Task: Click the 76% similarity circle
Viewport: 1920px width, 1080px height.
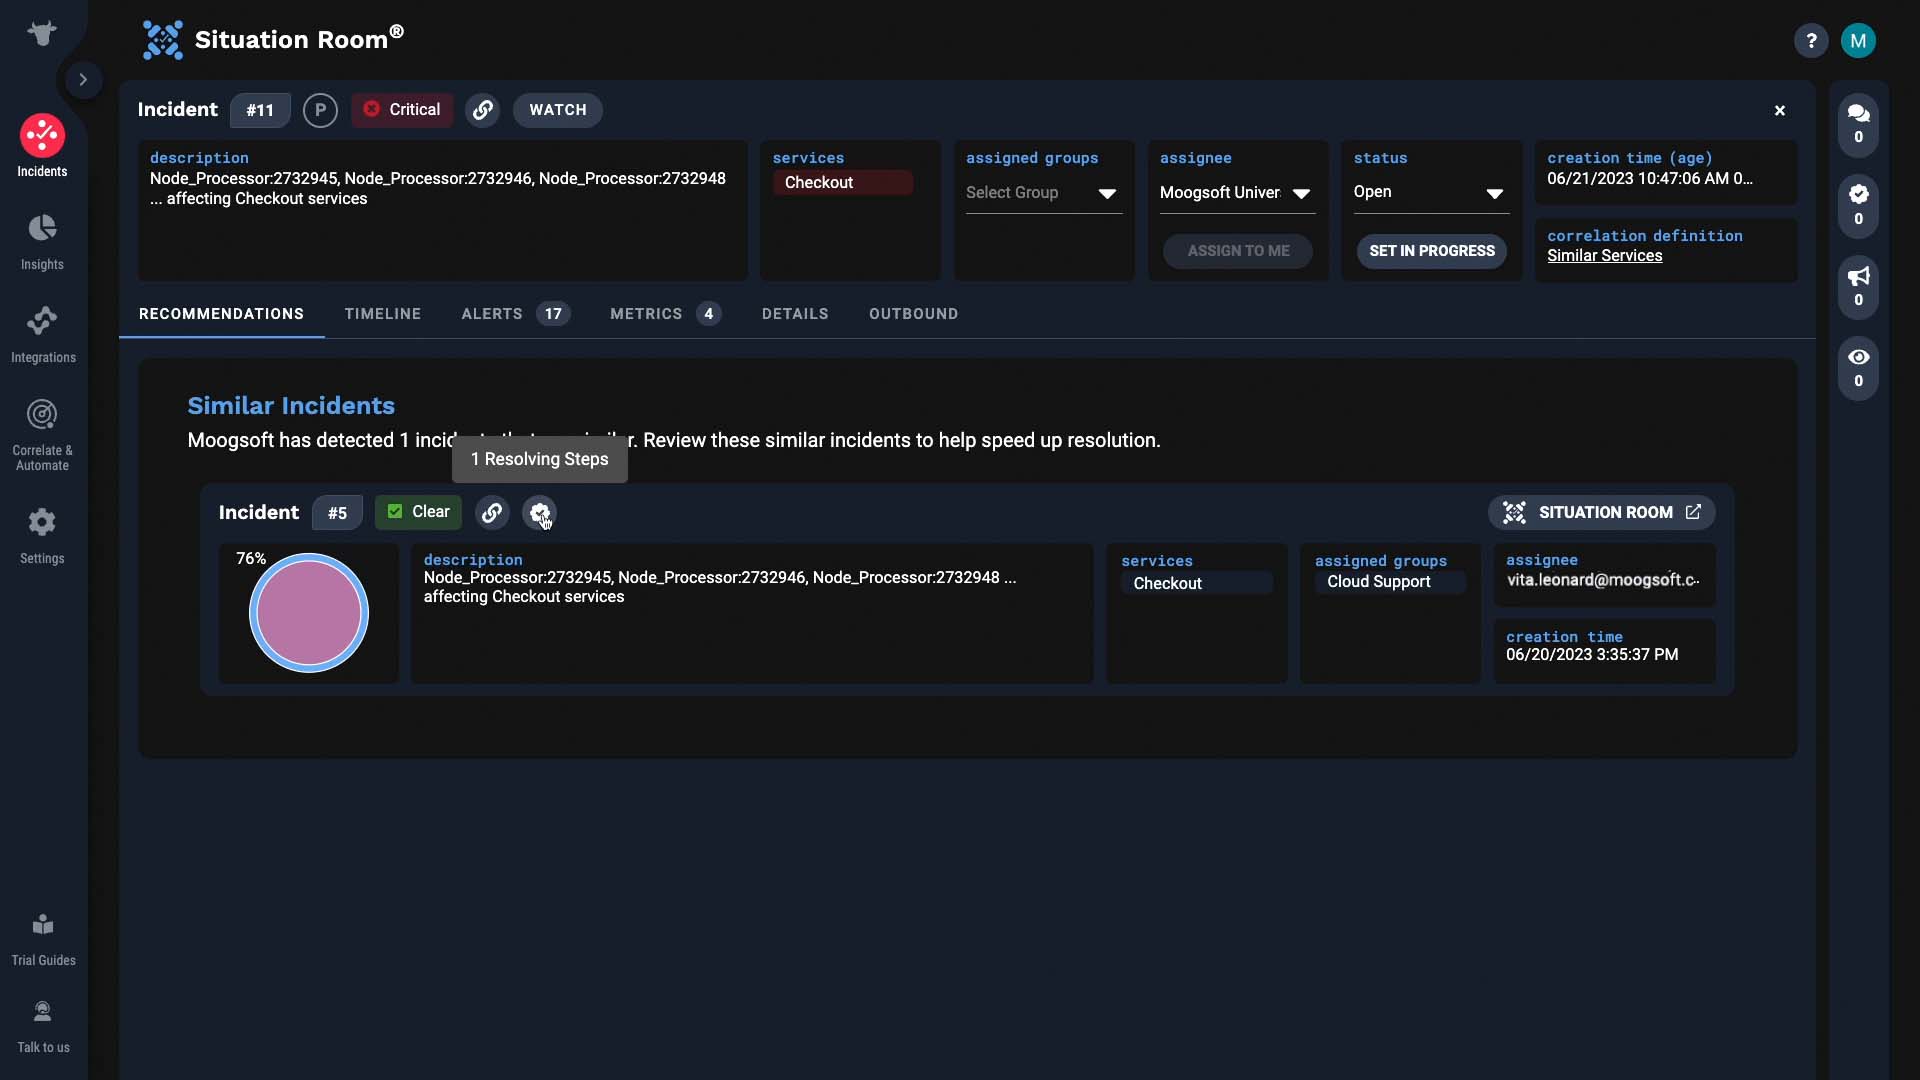Action: point(309,613)
